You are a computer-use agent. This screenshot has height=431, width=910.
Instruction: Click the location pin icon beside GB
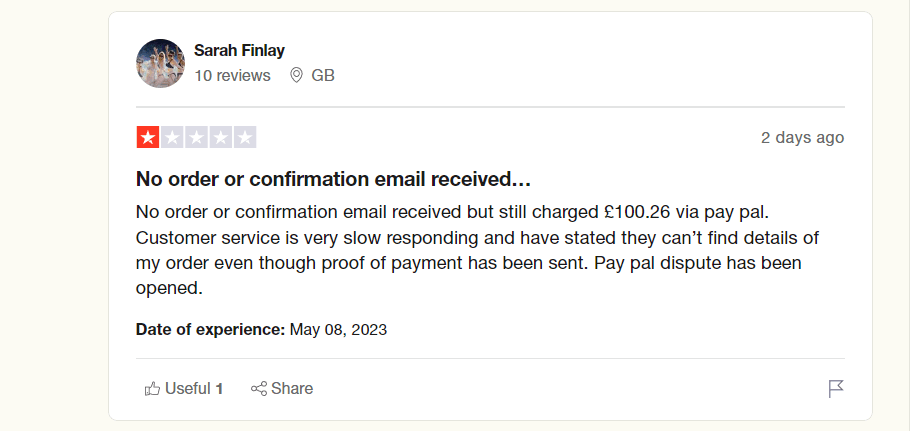[296, 75]
